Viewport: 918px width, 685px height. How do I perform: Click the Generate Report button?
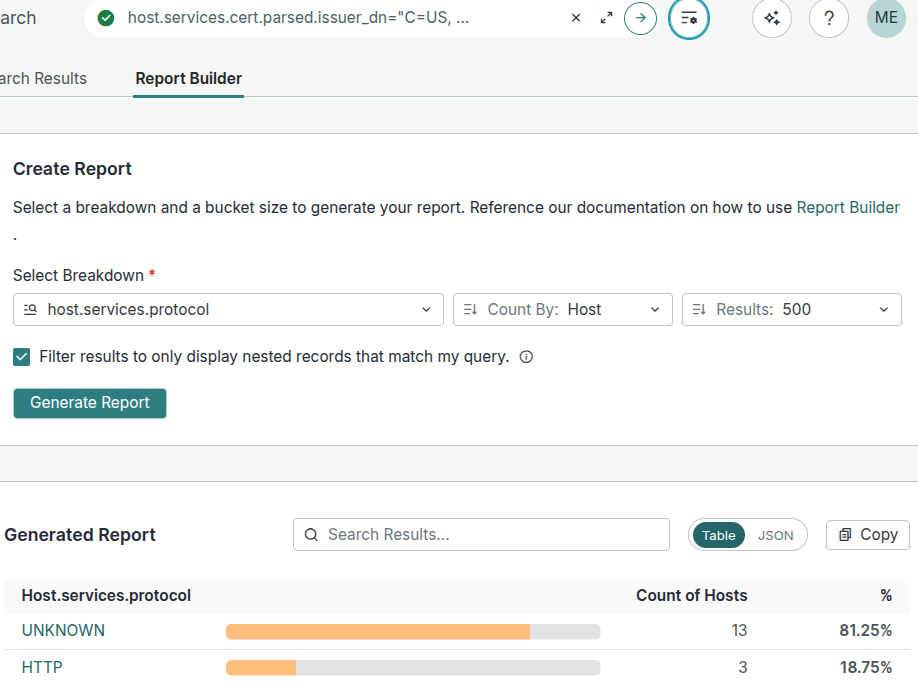coord(90,403)
